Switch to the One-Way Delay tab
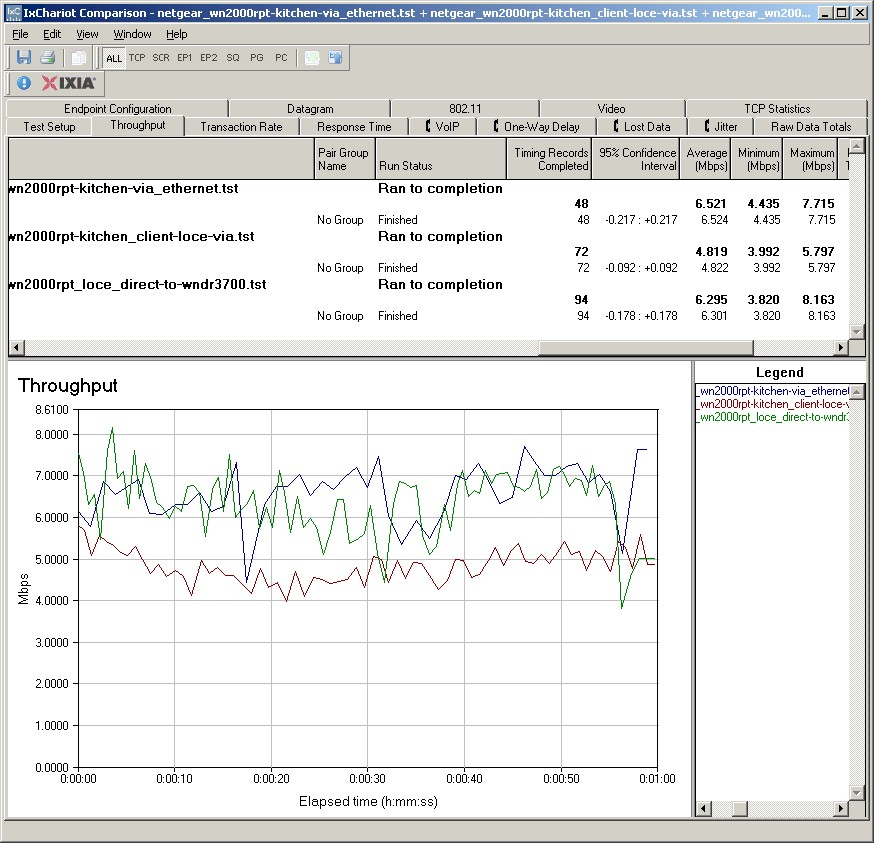 click(x=536, y=127)
